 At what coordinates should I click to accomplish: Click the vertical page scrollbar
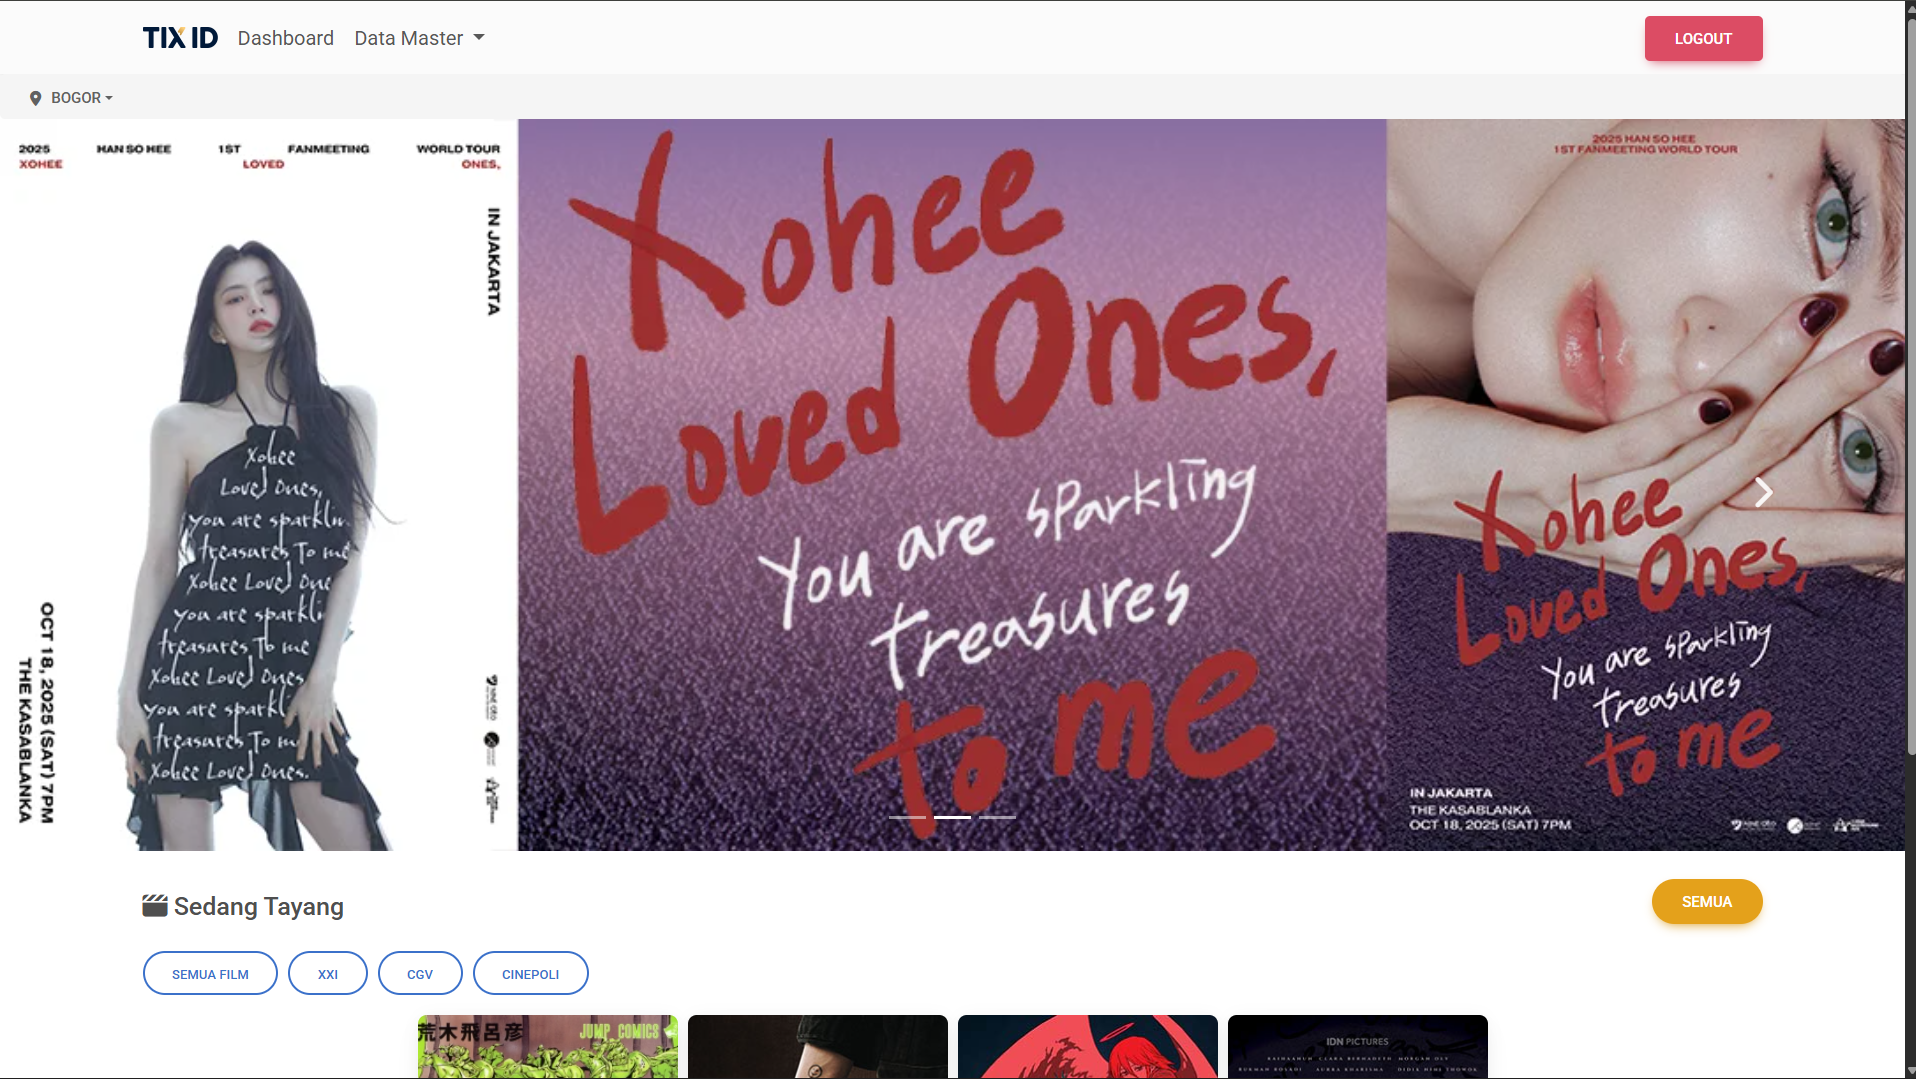1910,400
